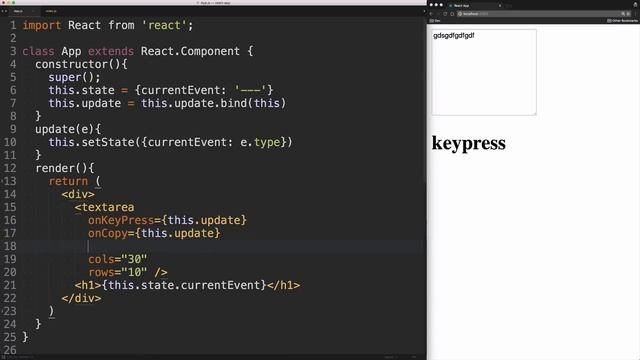The image size is (640, 360).
Task: Click 'render(){' on line 12
Action: [65, 168]
